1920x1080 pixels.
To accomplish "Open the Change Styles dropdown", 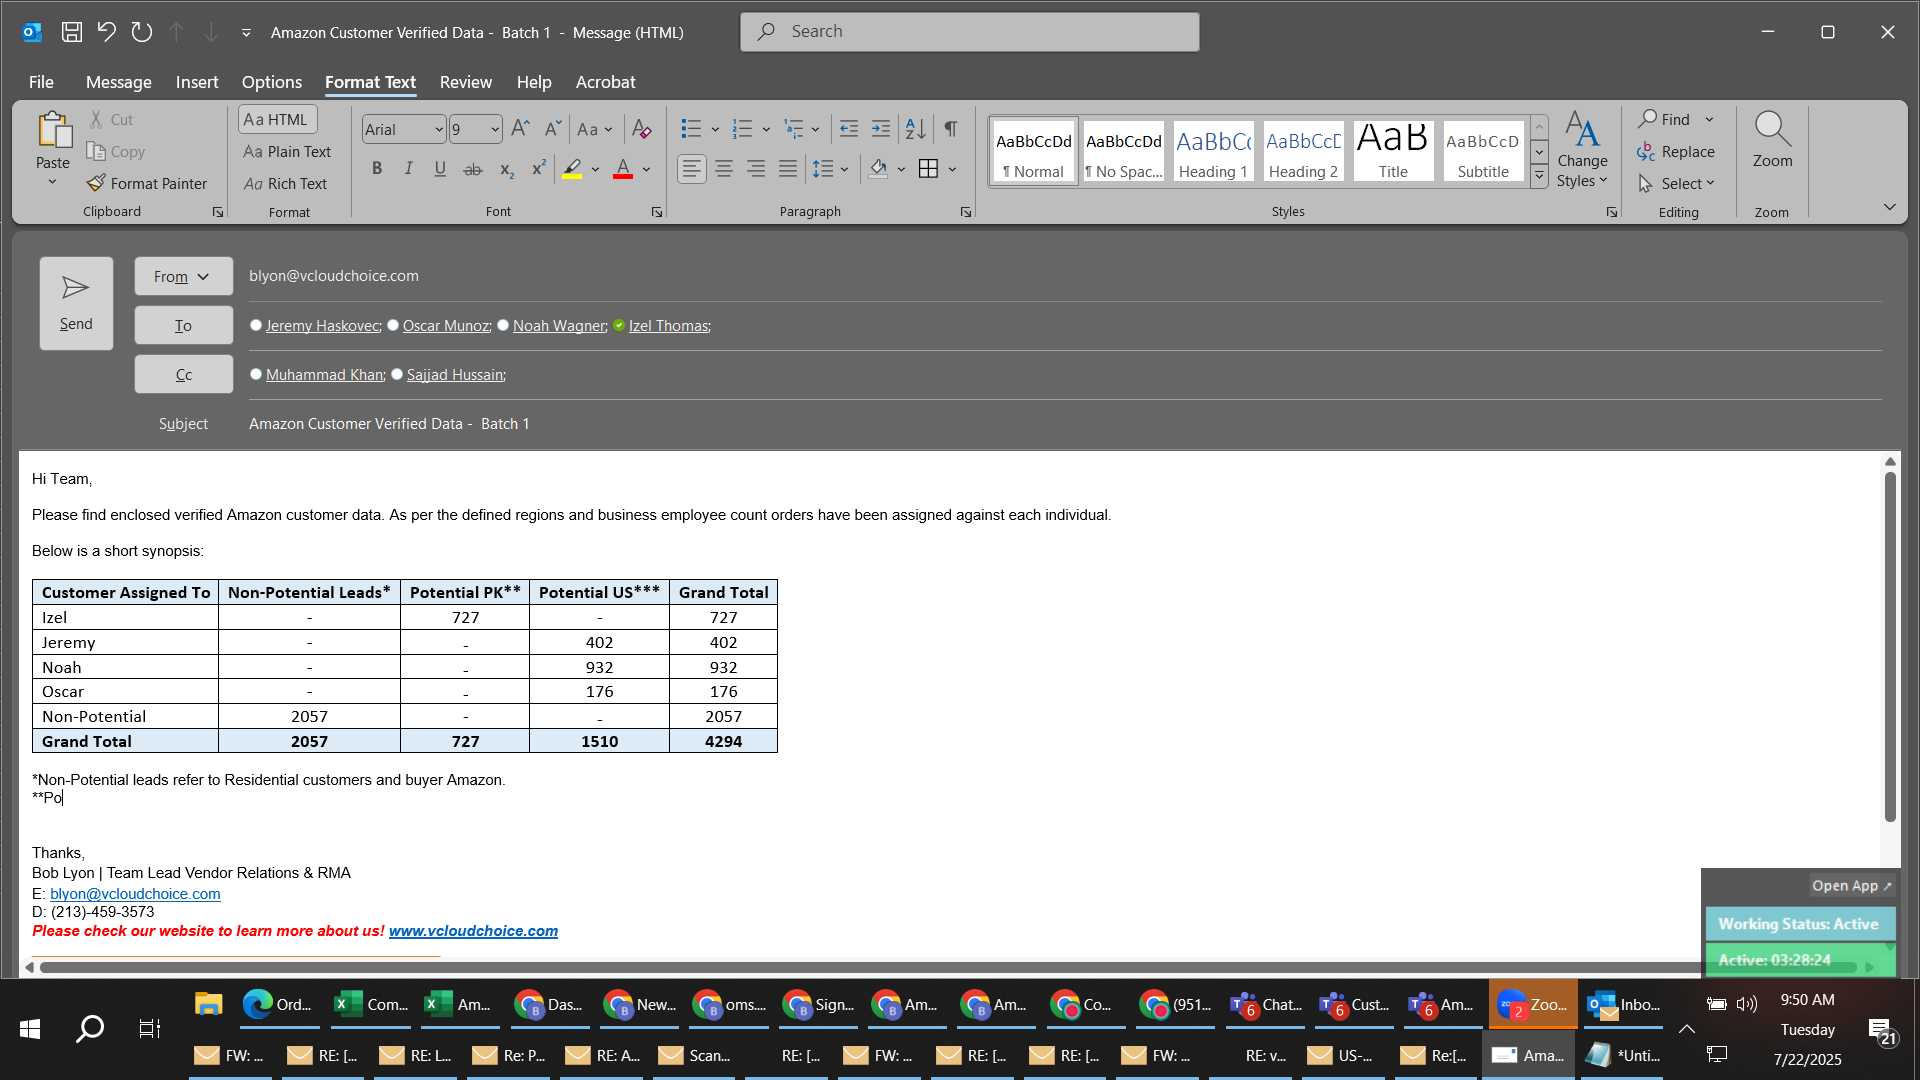I will pyautogui.click(x=1582, y=150).
